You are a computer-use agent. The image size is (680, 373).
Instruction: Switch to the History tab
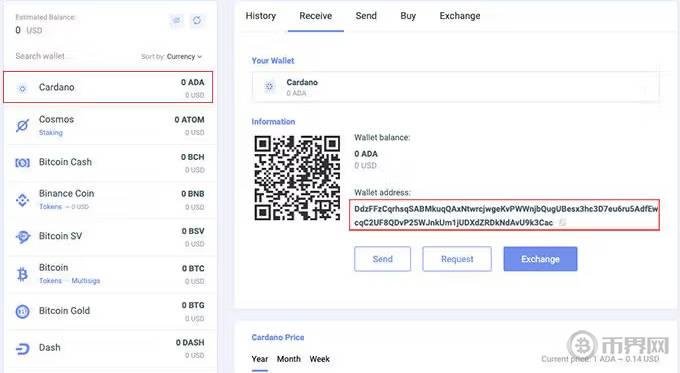coord(261,16)
